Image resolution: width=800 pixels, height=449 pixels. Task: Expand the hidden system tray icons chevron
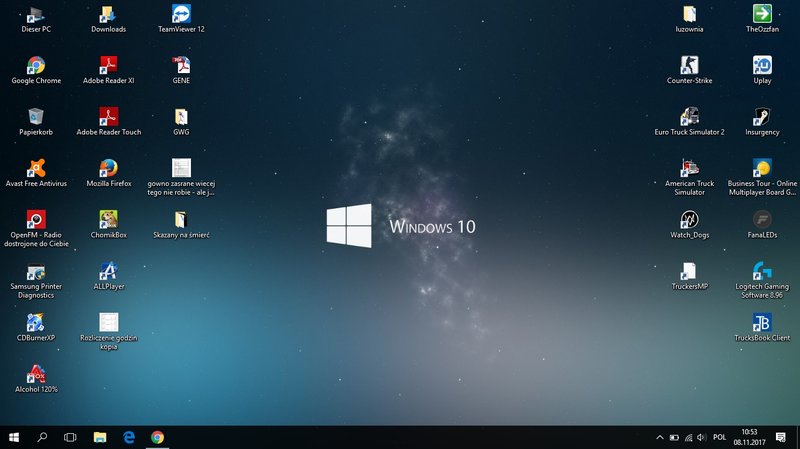pos(659,437)
